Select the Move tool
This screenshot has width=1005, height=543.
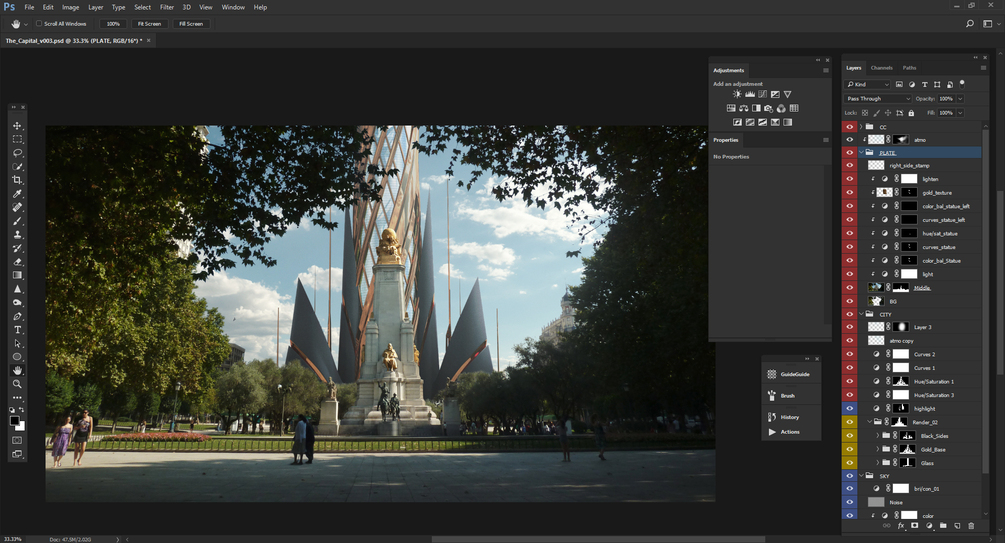click(x=17, y=126)
